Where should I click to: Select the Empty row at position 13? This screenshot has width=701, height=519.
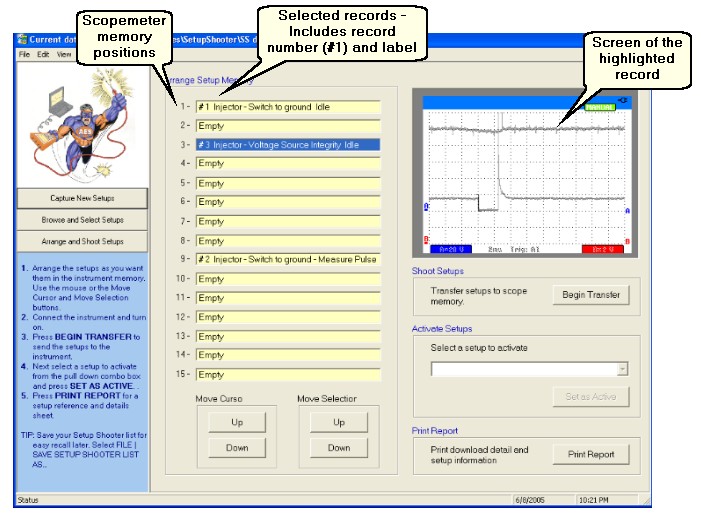(x=288, y=337)
